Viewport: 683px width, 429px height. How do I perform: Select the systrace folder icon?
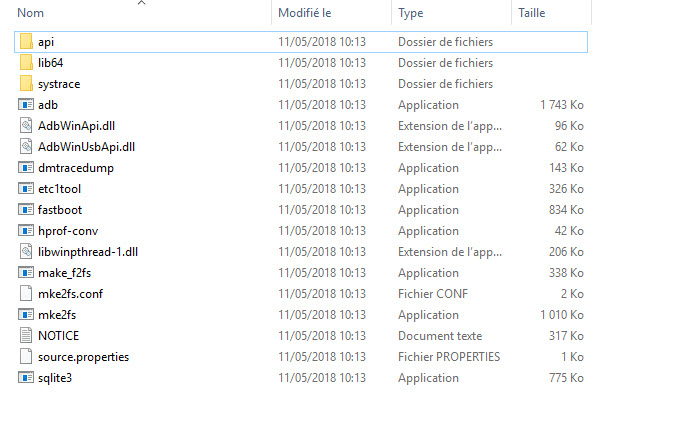tap(27, 84)
